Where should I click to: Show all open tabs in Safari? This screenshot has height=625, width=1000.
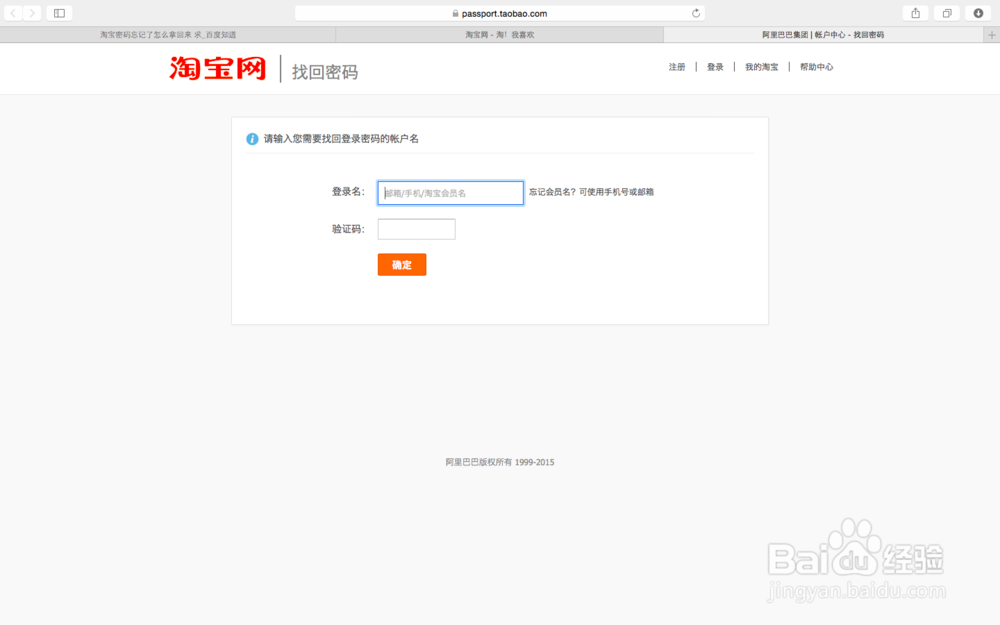coord(947,13)
